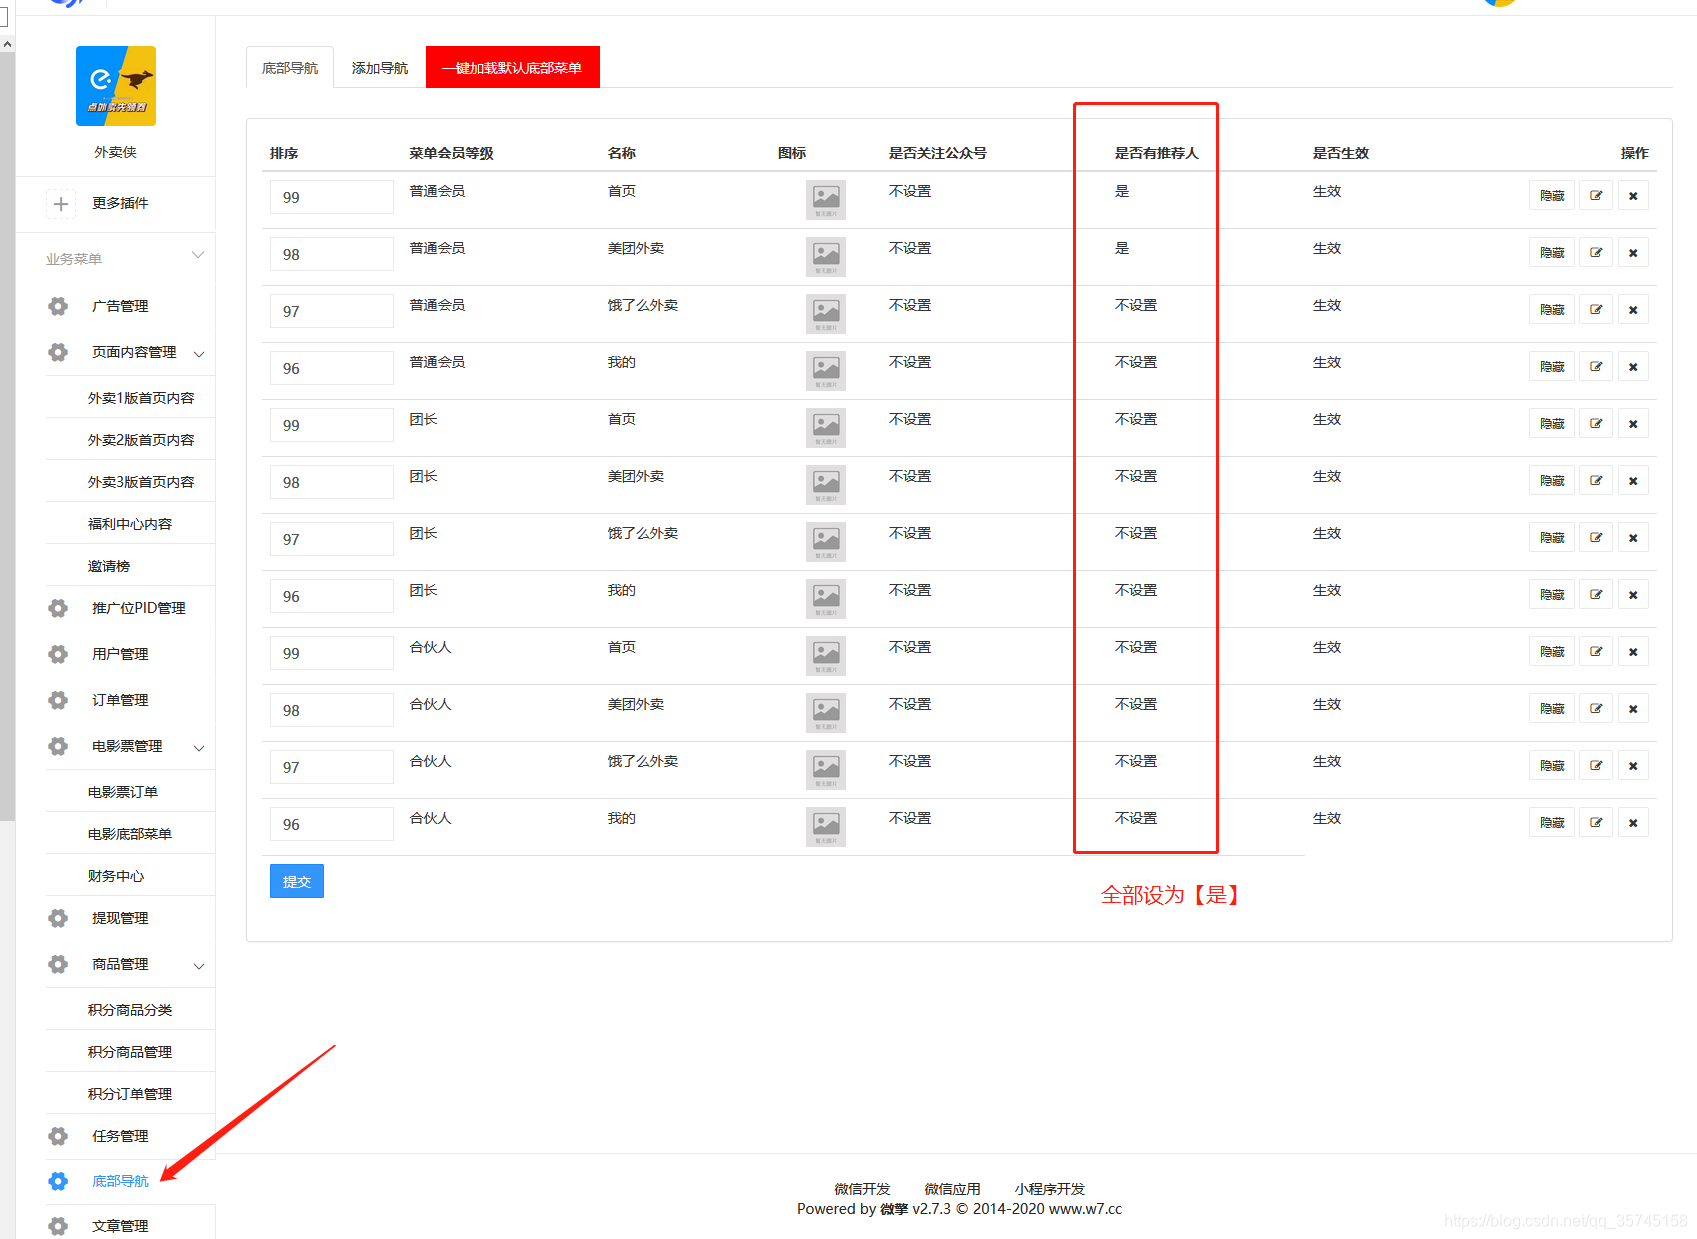Screen dimensions: 1697x1239
Task: Click sort field of 合伙人 我的 row
Action: click(x=331, y=824)
